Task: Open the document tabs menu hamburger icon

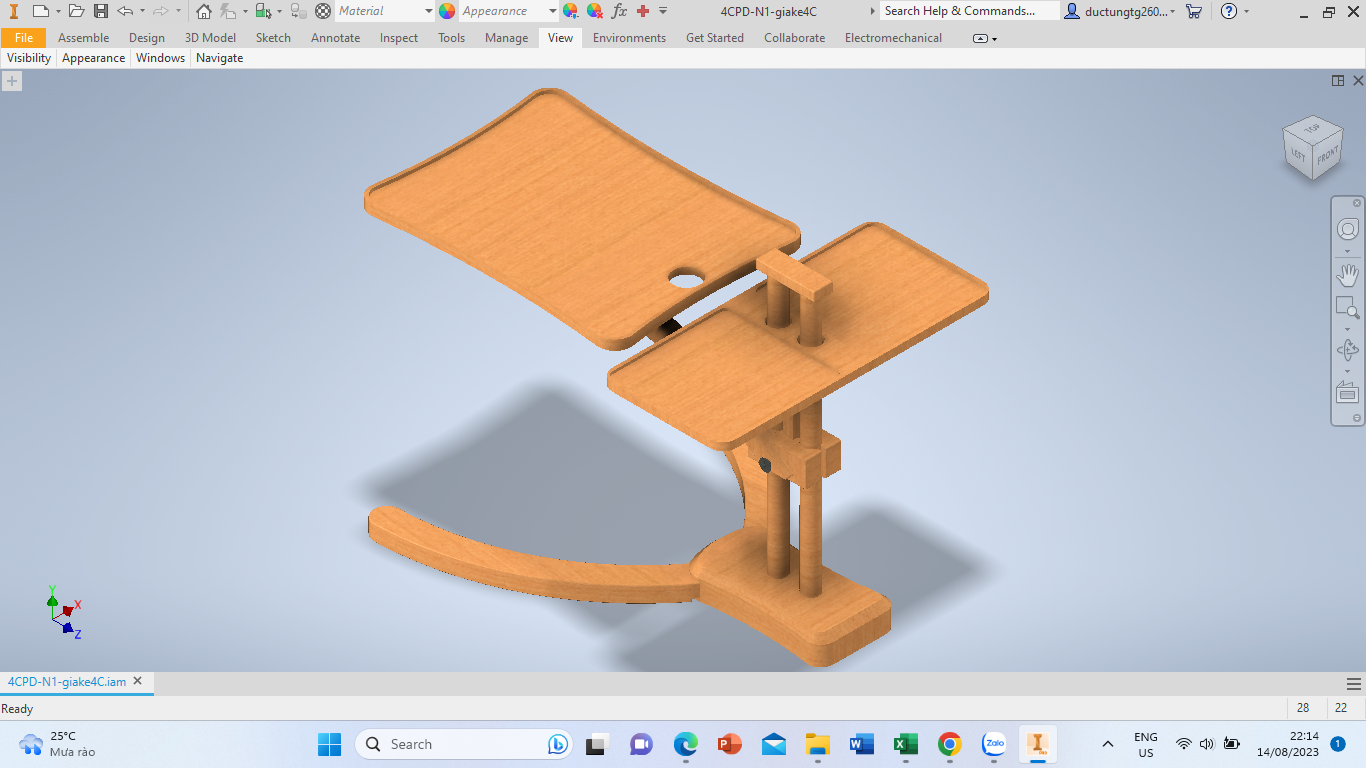Action: tap(1353, 684)
